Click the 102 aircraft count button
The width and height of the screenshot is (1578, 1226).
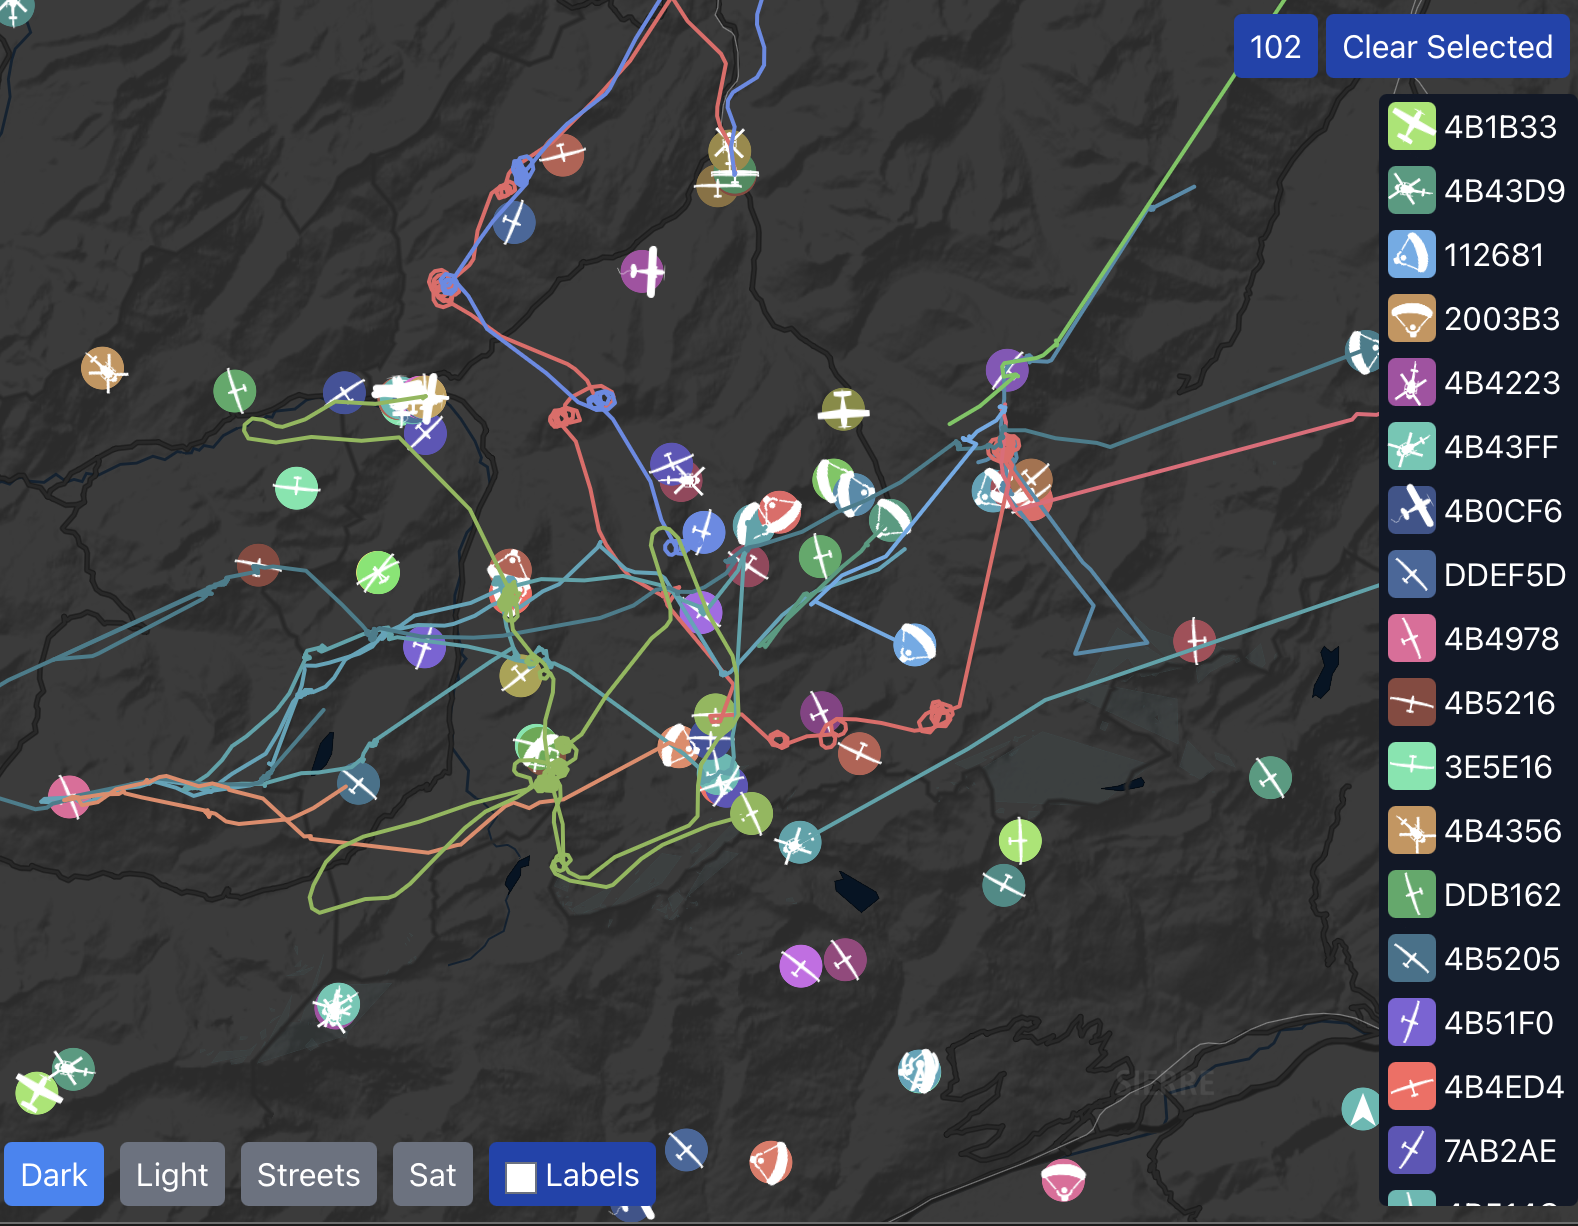(x=1275, y=47)
